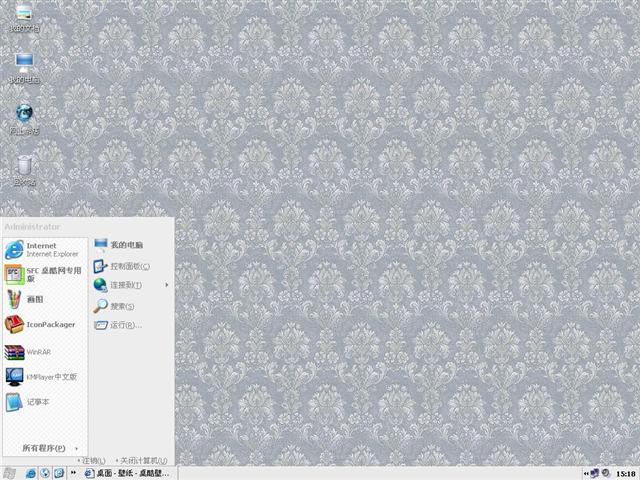
Task: Click the 关闭计算机(U) shut down button
Action: tap(141, 460)
